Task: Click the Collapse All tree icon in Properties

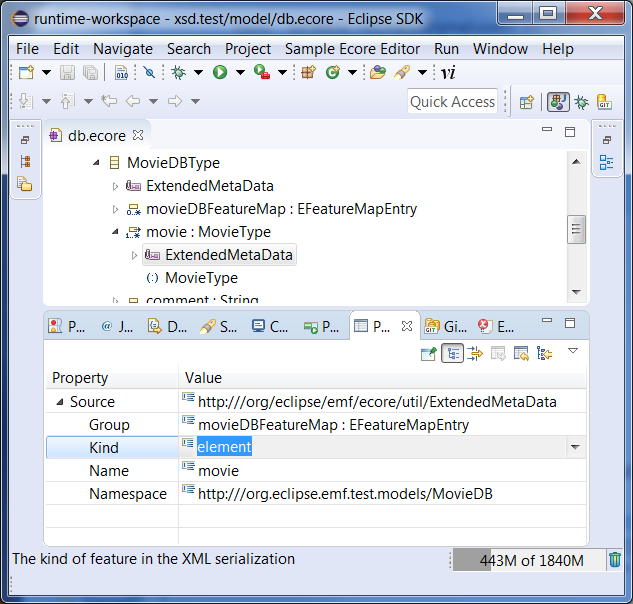Action: pos(544,354)
